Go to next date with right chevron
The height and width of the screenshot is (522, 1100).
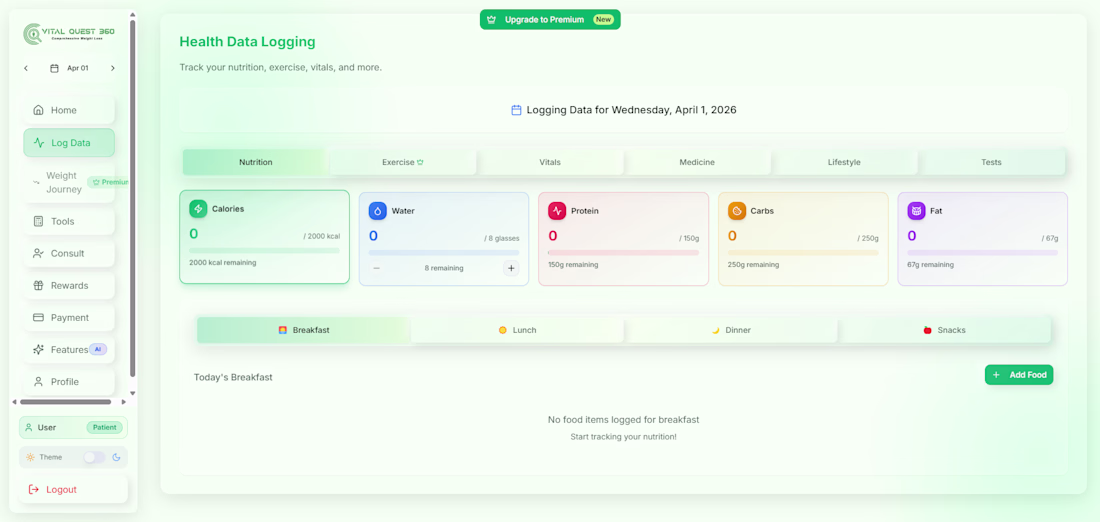click(x=113, y=68)
